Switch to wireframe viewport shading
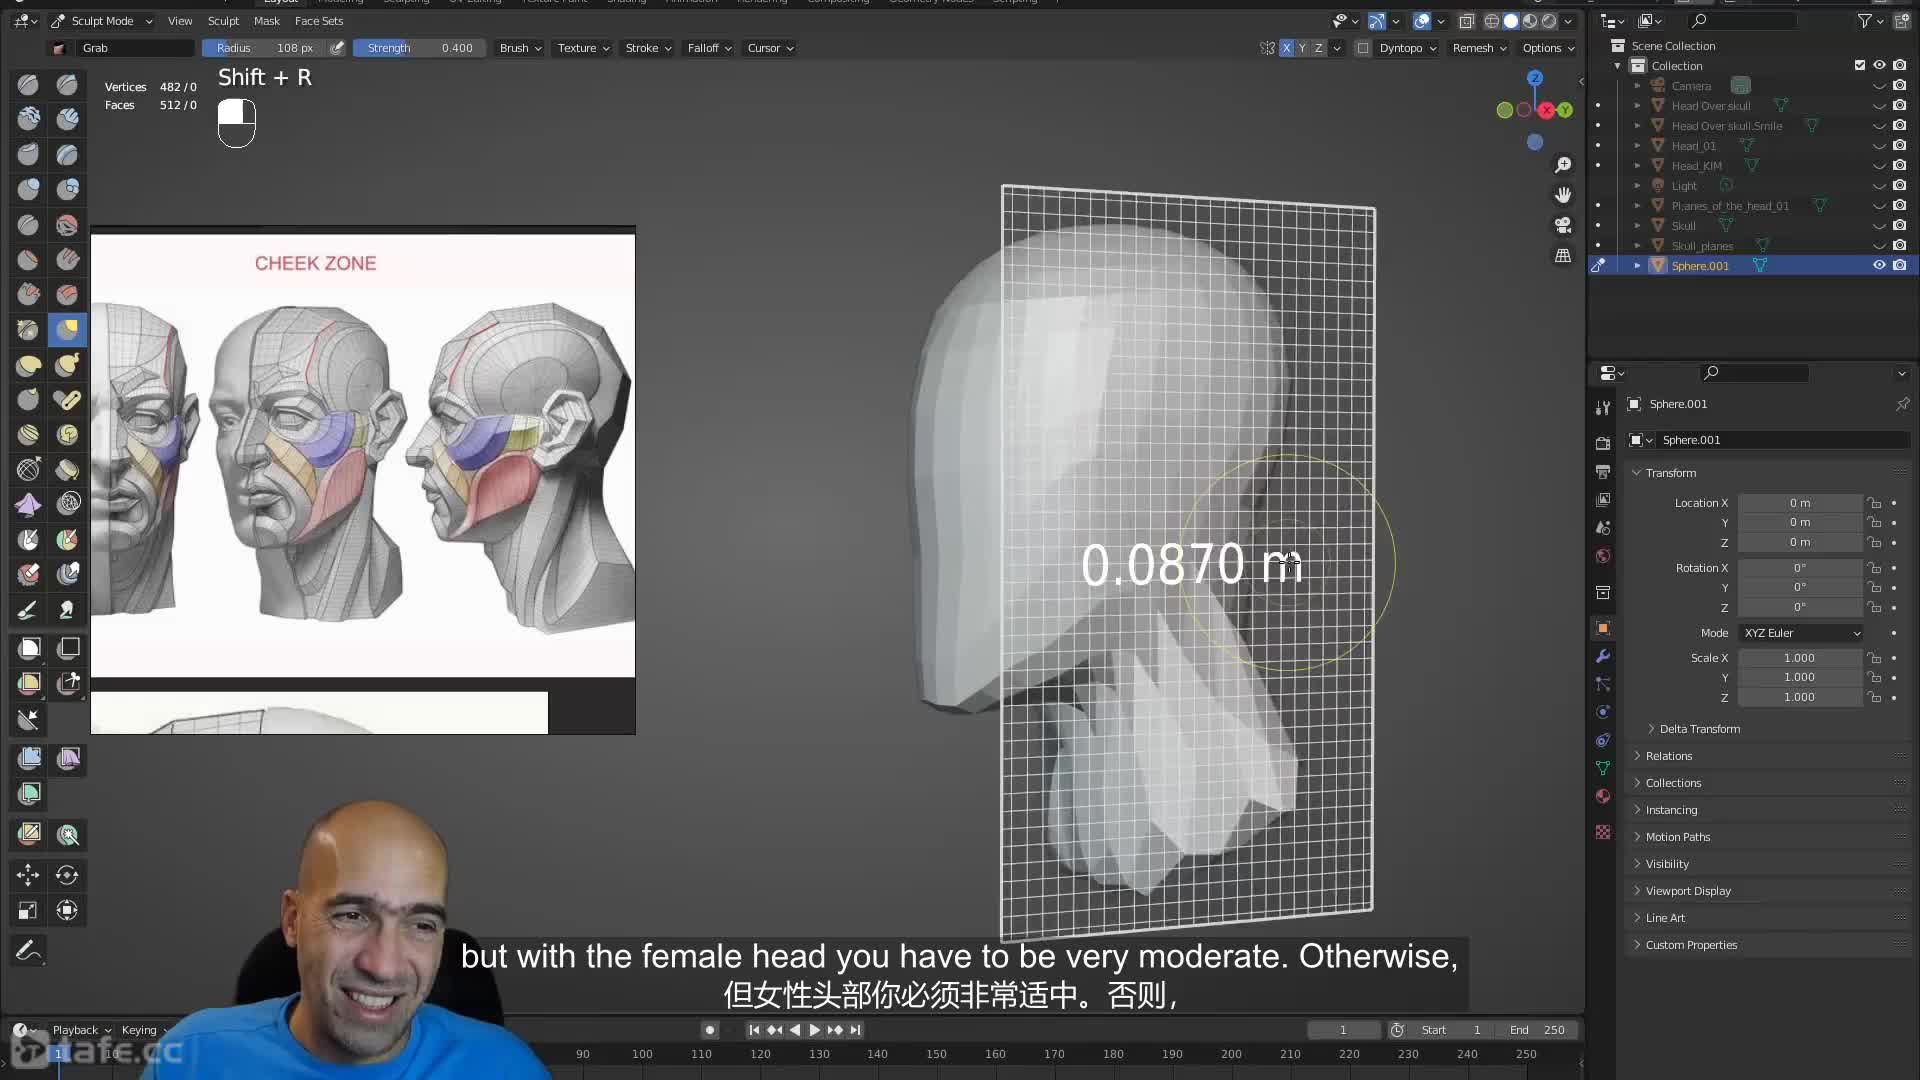Viewport: 1920px width, 1080px height. [1491, 21]
